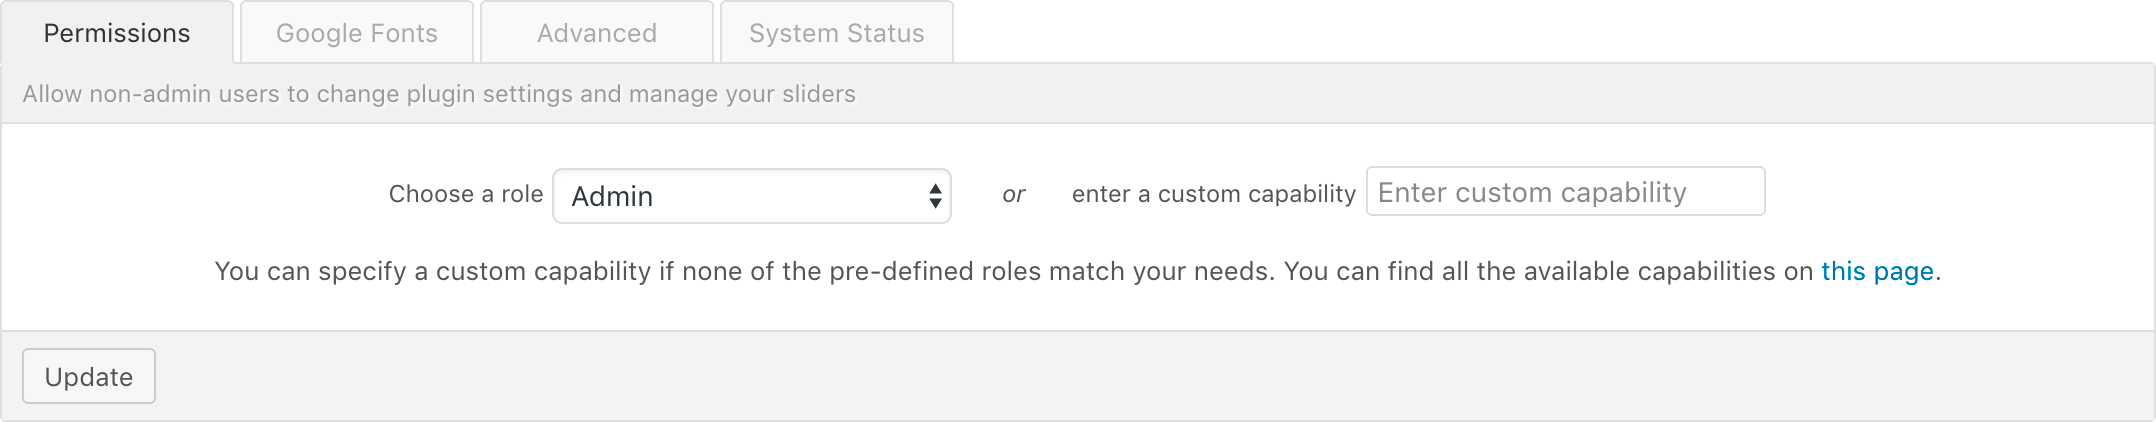
Task: Click the italic 'or' separator text
Action: coord(1014,194)
